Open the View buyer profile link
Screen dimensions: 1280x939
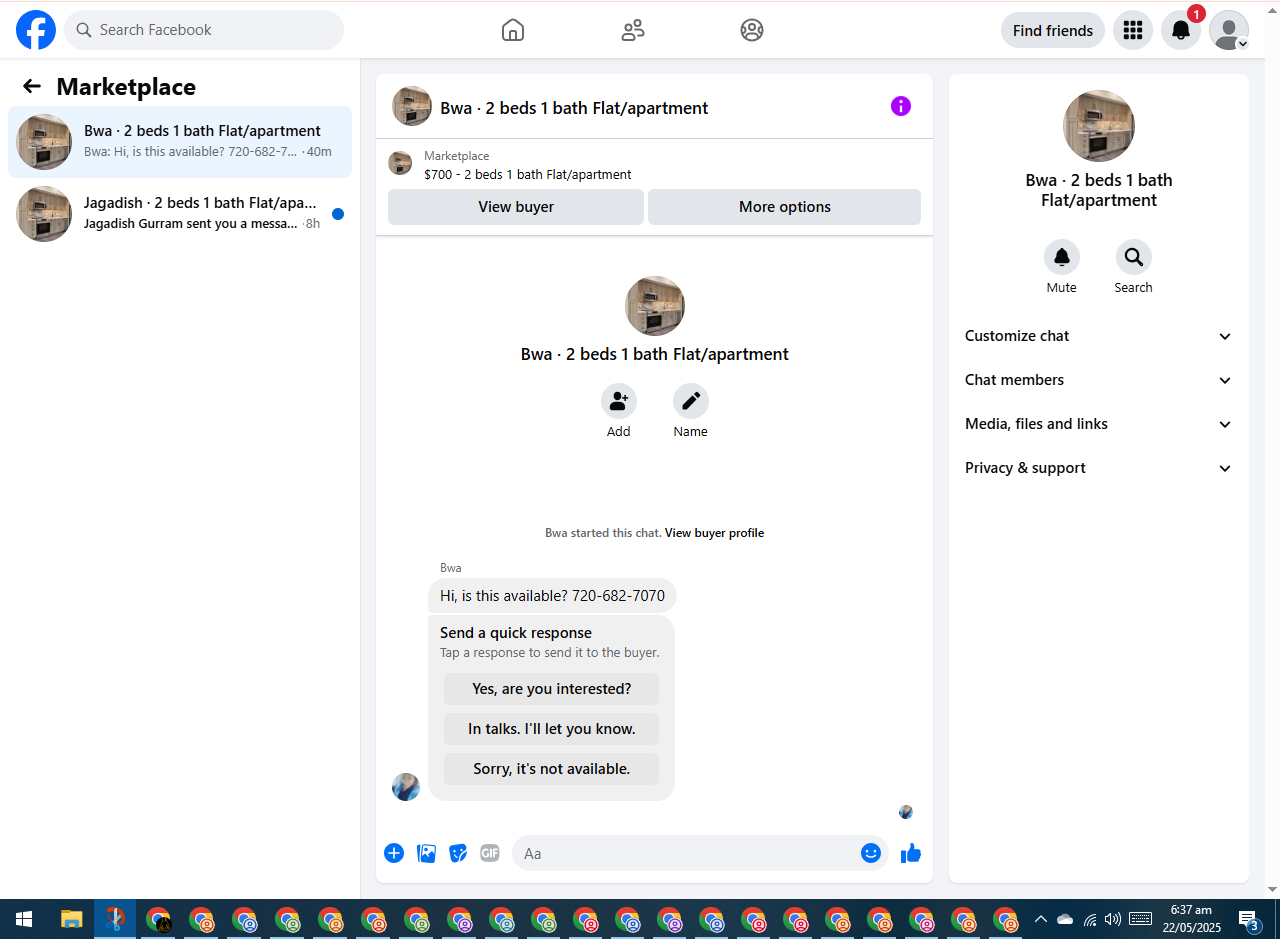pos(714,533)
